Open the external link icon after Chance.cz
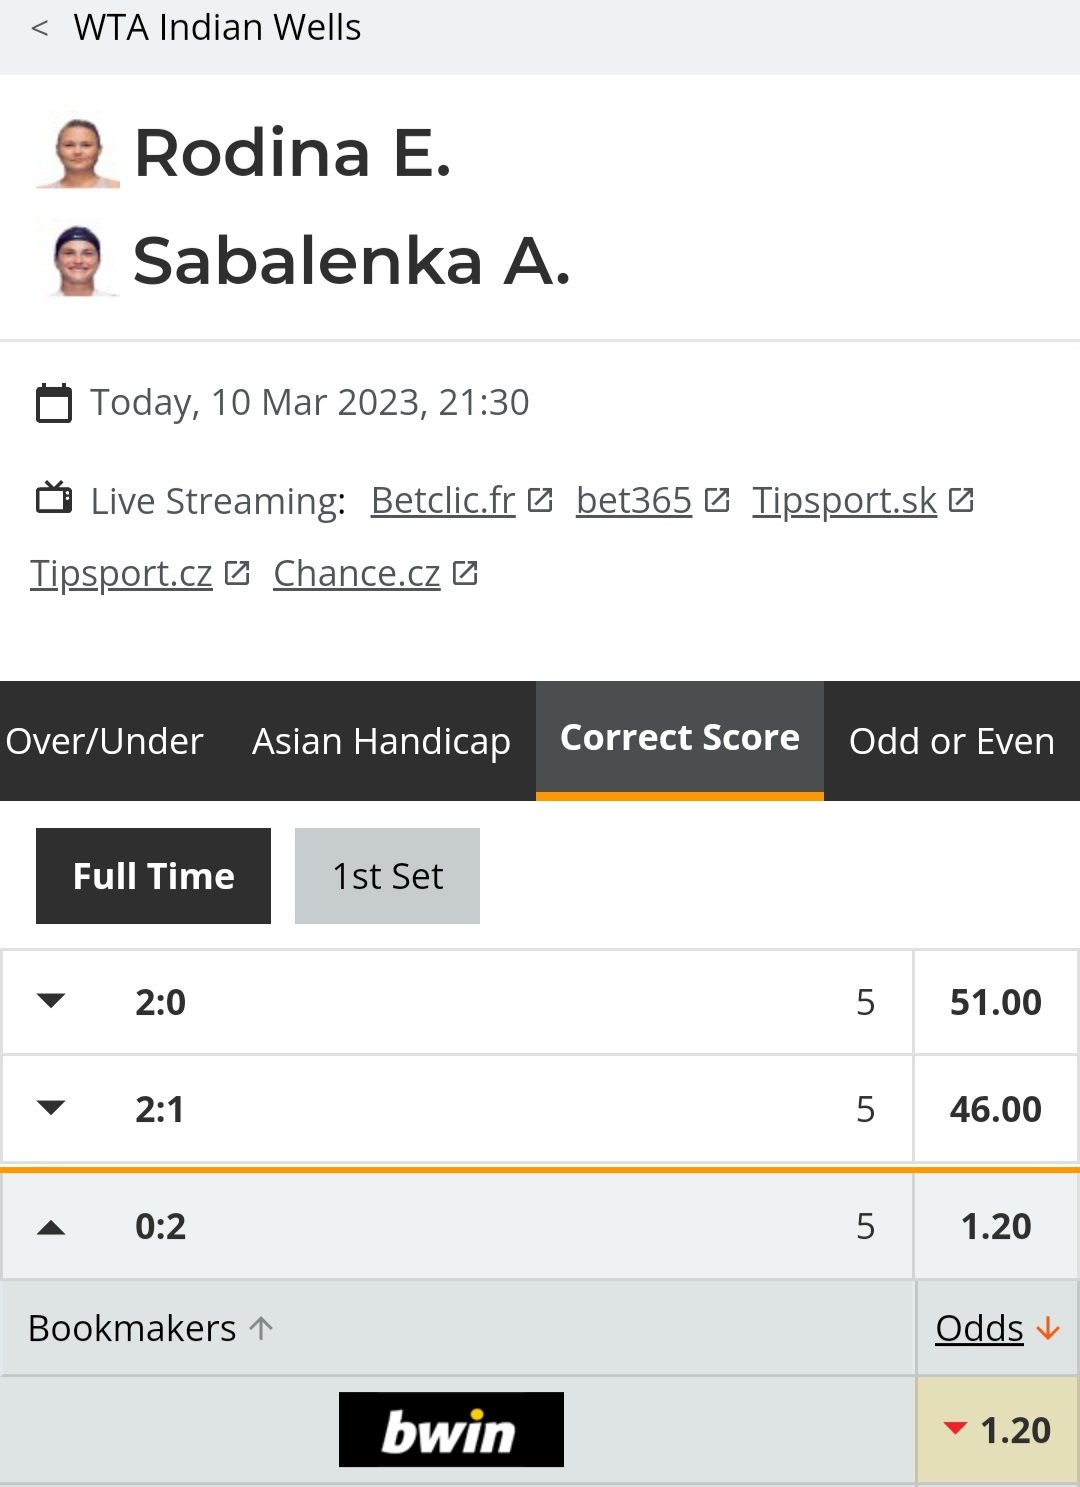Image resolution: width=1080 pixels, height=1487 pixels. tap(465, 573)
